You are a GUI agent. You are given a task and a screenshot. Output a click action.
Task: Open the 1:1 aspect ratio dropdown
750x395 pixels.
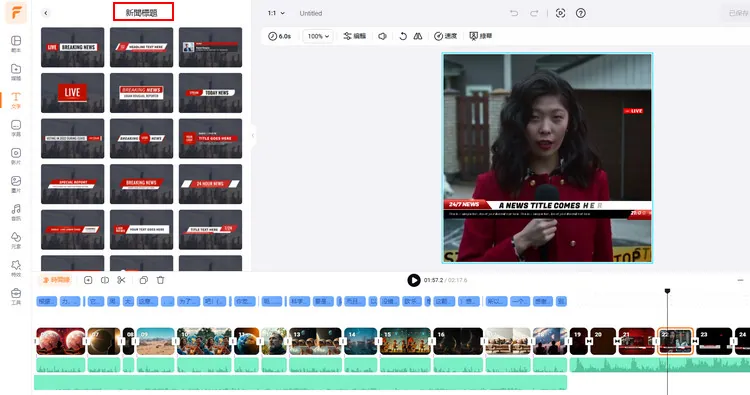pyautogui.click(x=276, y=13)
